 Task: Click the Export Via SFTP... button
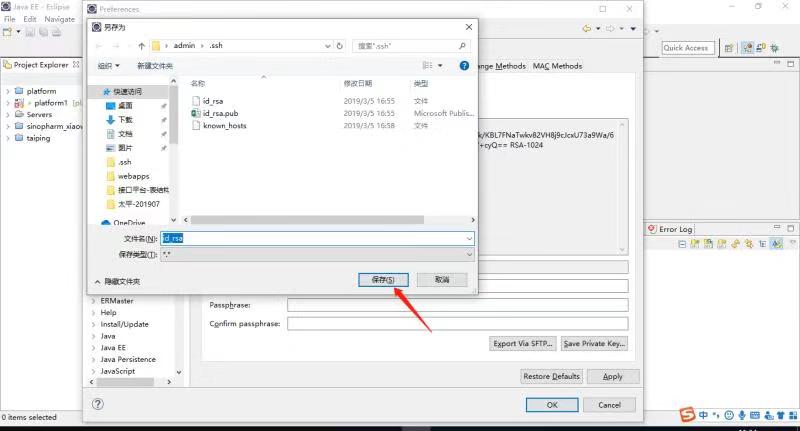pyautogui.click(x=522, y=344)
